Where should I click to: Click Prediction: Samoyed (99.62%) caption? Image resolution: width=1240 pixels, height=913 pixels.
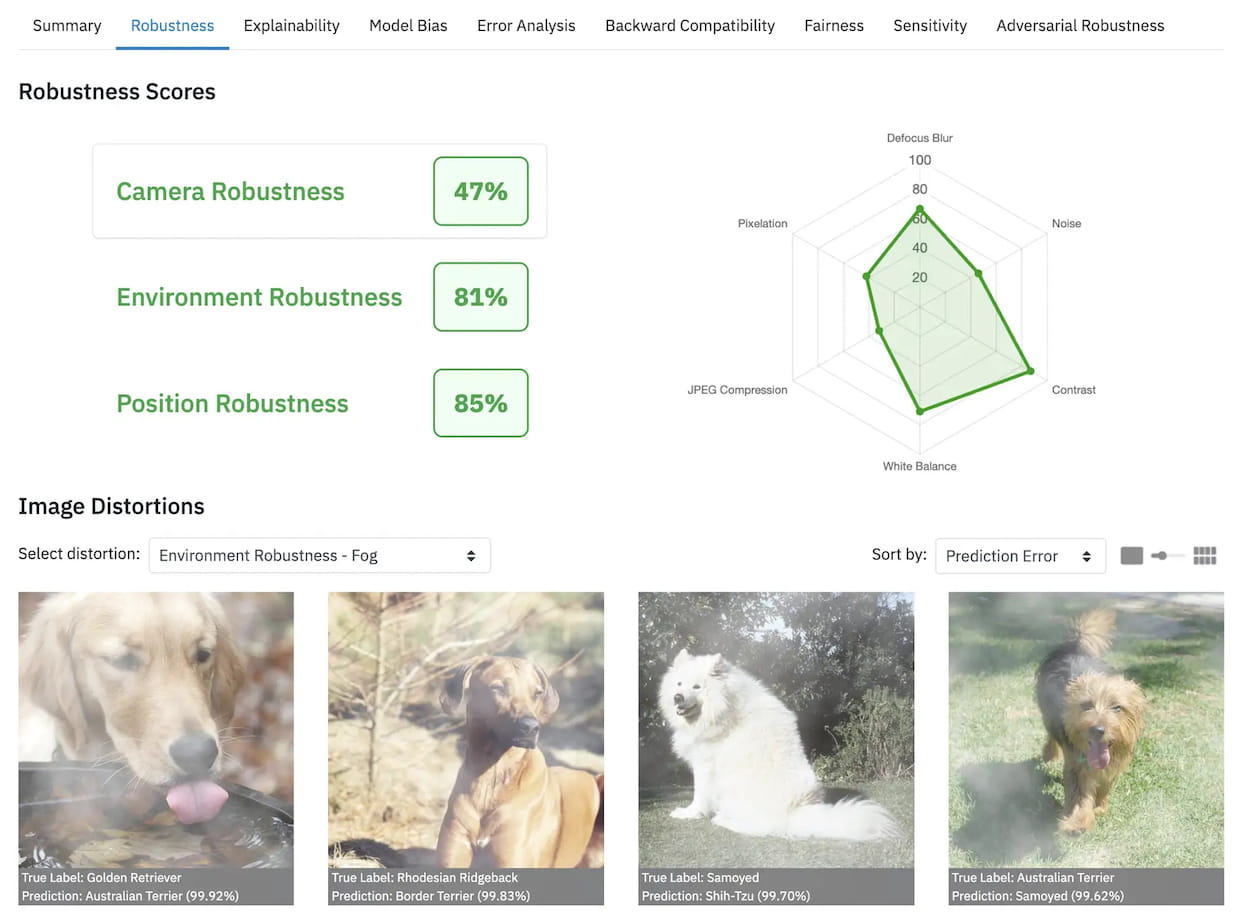[1037, 896]
